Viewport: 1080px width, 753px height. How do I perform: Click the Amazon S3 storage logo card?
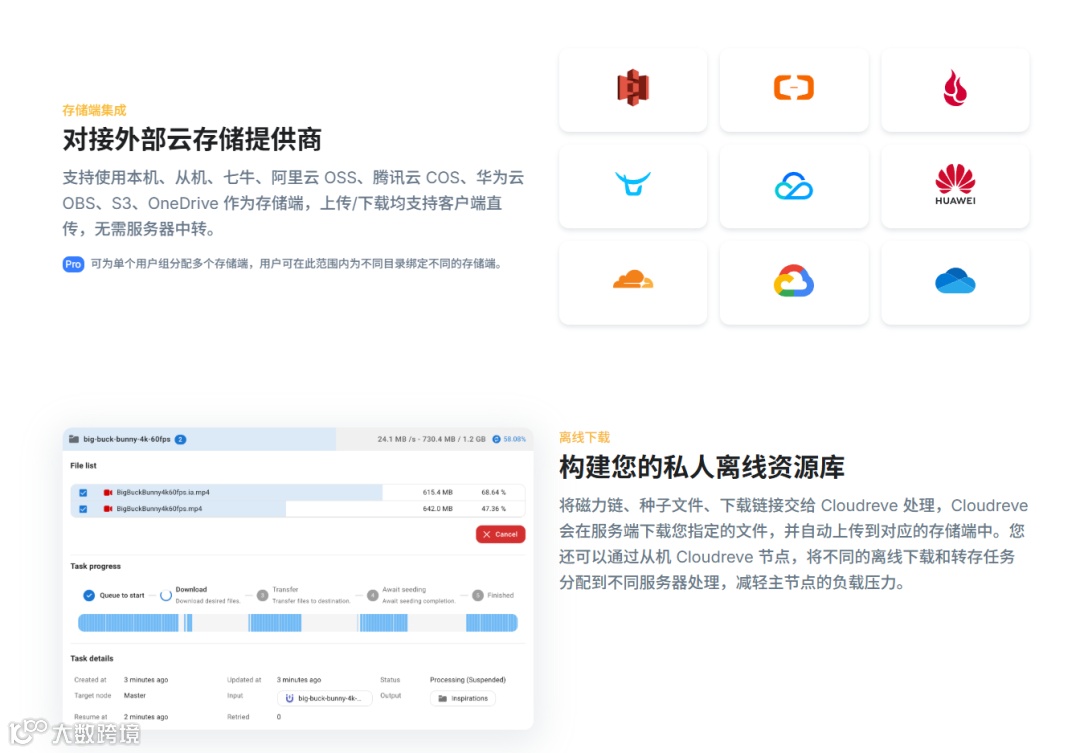pos(632,90)
